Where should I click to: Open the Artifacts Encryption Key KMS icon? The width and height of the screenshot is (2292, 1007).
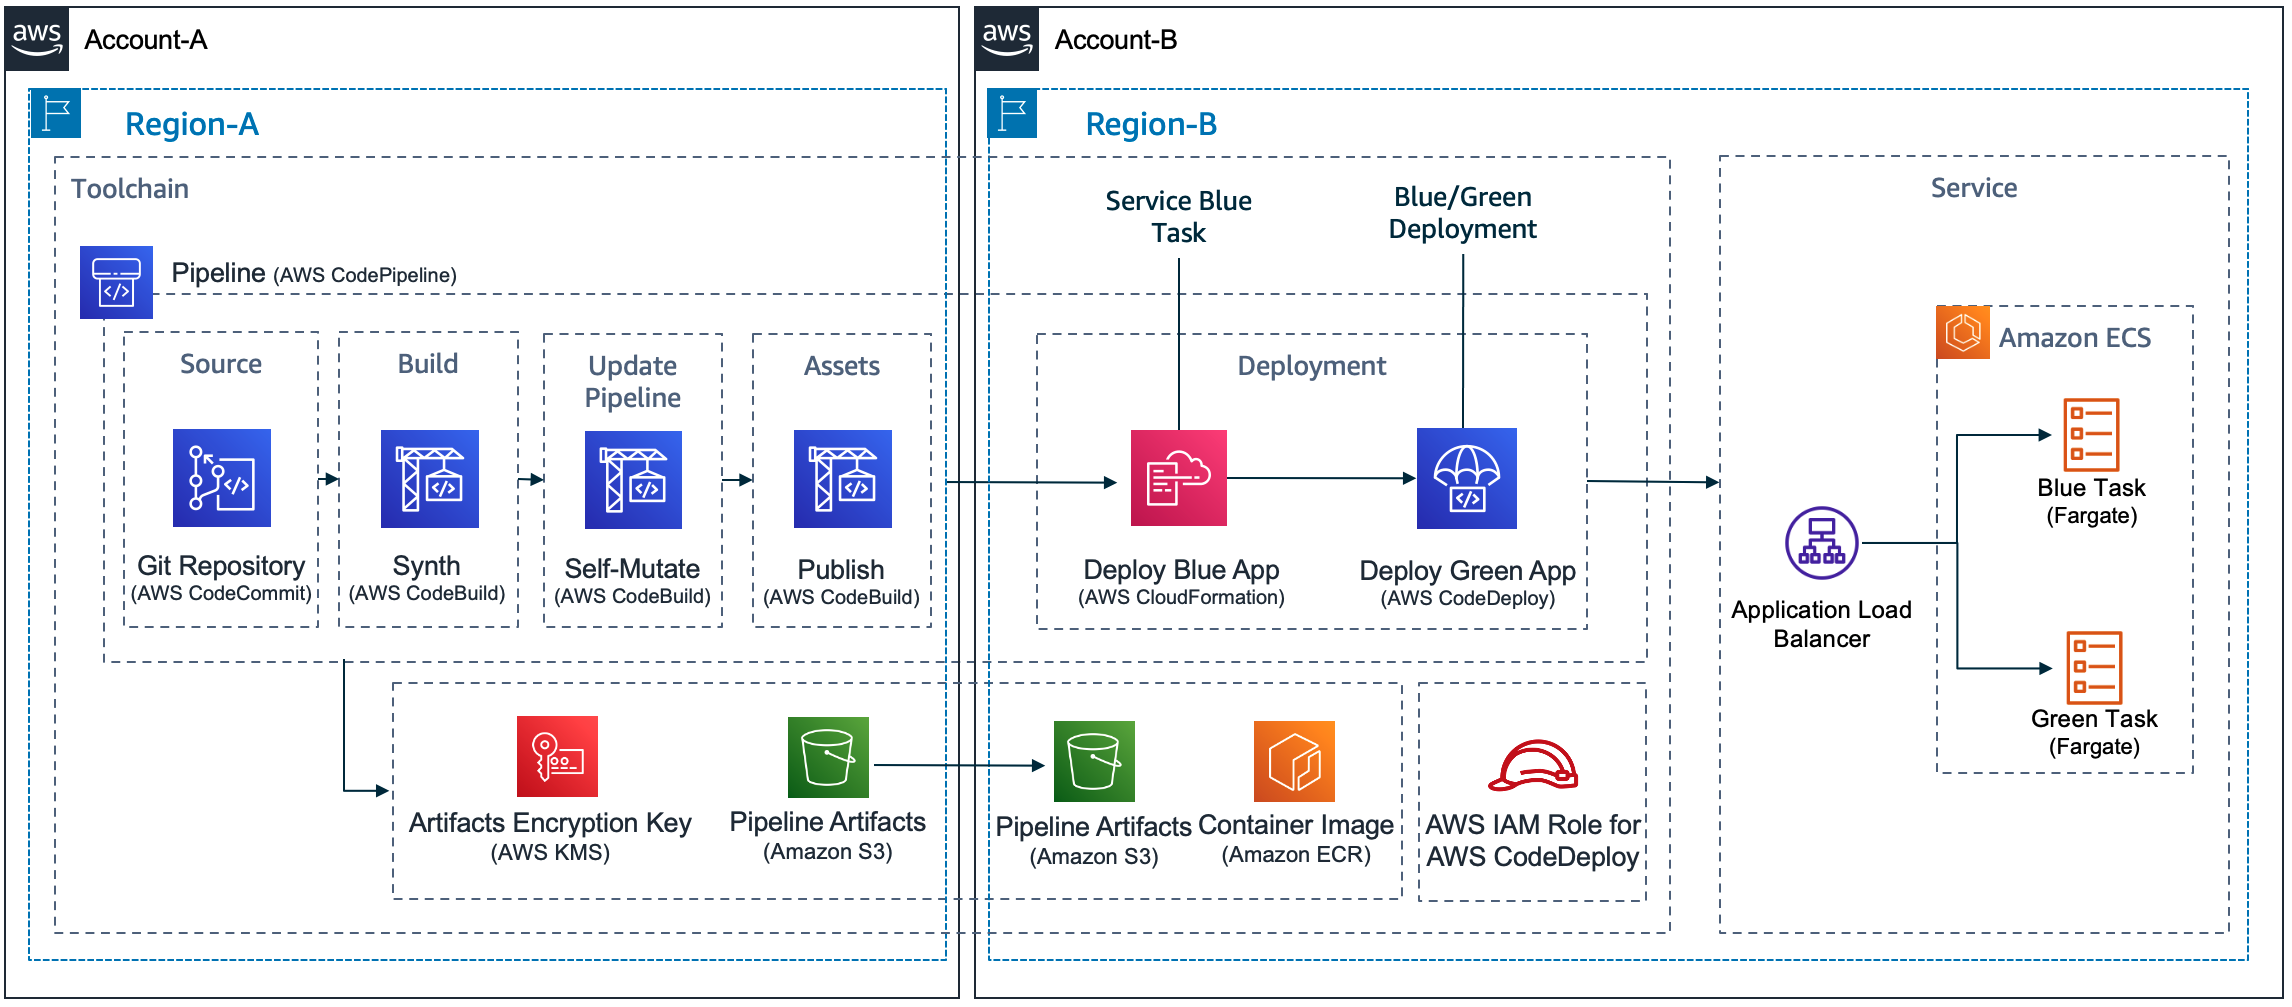(556, 758)
